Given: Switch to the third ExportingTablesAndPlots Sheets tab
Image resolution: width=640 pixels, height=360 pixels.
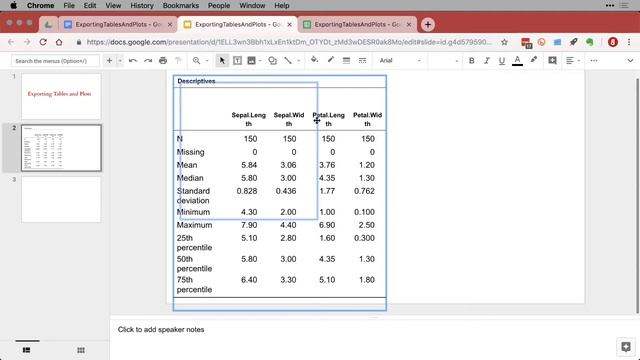Looking at the screenshot, I should [357, 24].
